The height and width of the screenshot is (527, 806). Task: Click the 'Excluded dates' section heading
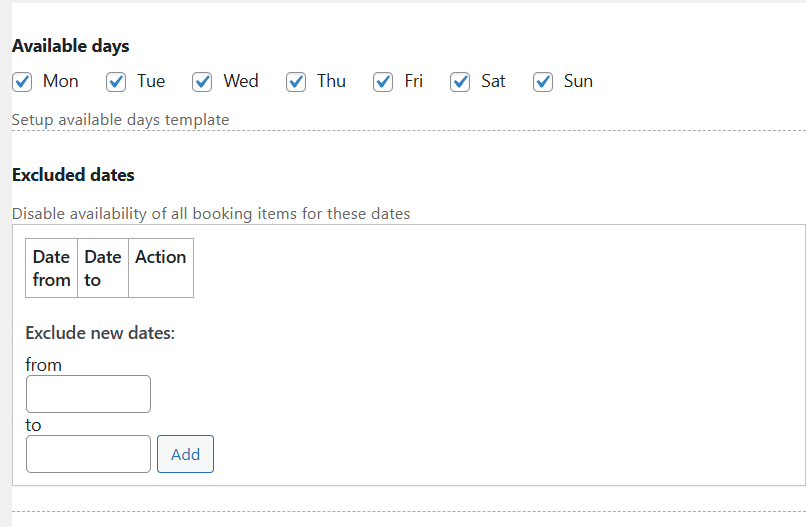tap(73, 175)
